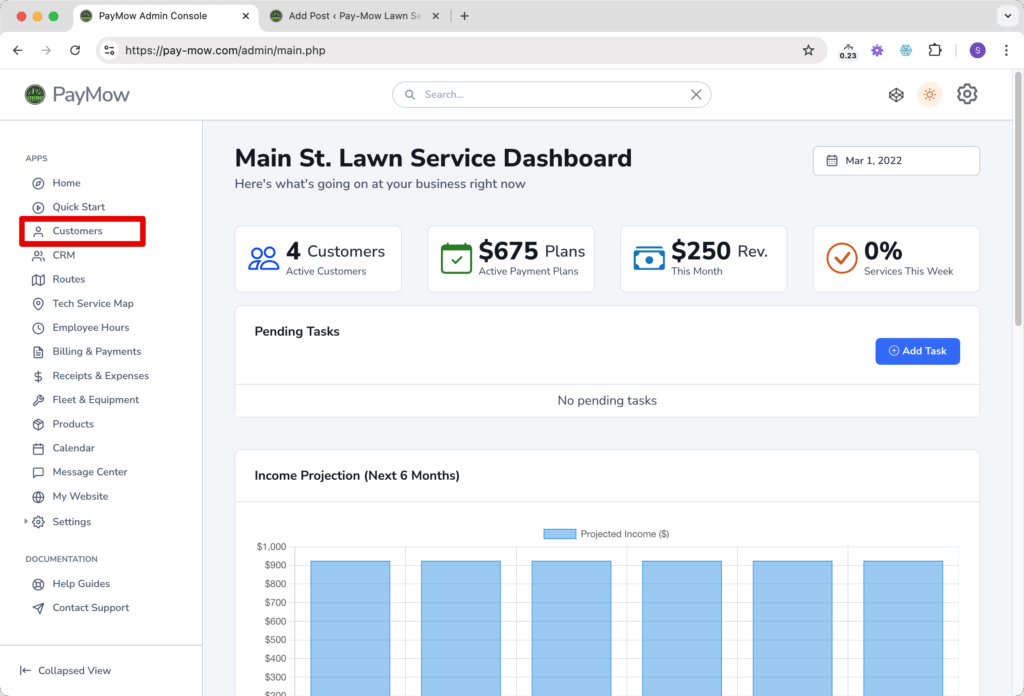Open the $250 Rev. stat card
The image size is (1024, 696).
703,259
